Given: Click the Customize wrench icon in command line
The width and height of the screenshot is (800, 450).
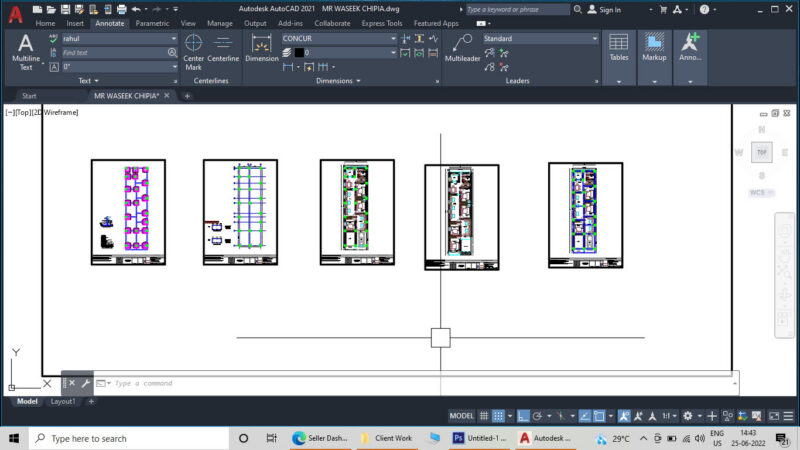Looking at the screenshot, I should pyautogui.click(x=85, y=383).
